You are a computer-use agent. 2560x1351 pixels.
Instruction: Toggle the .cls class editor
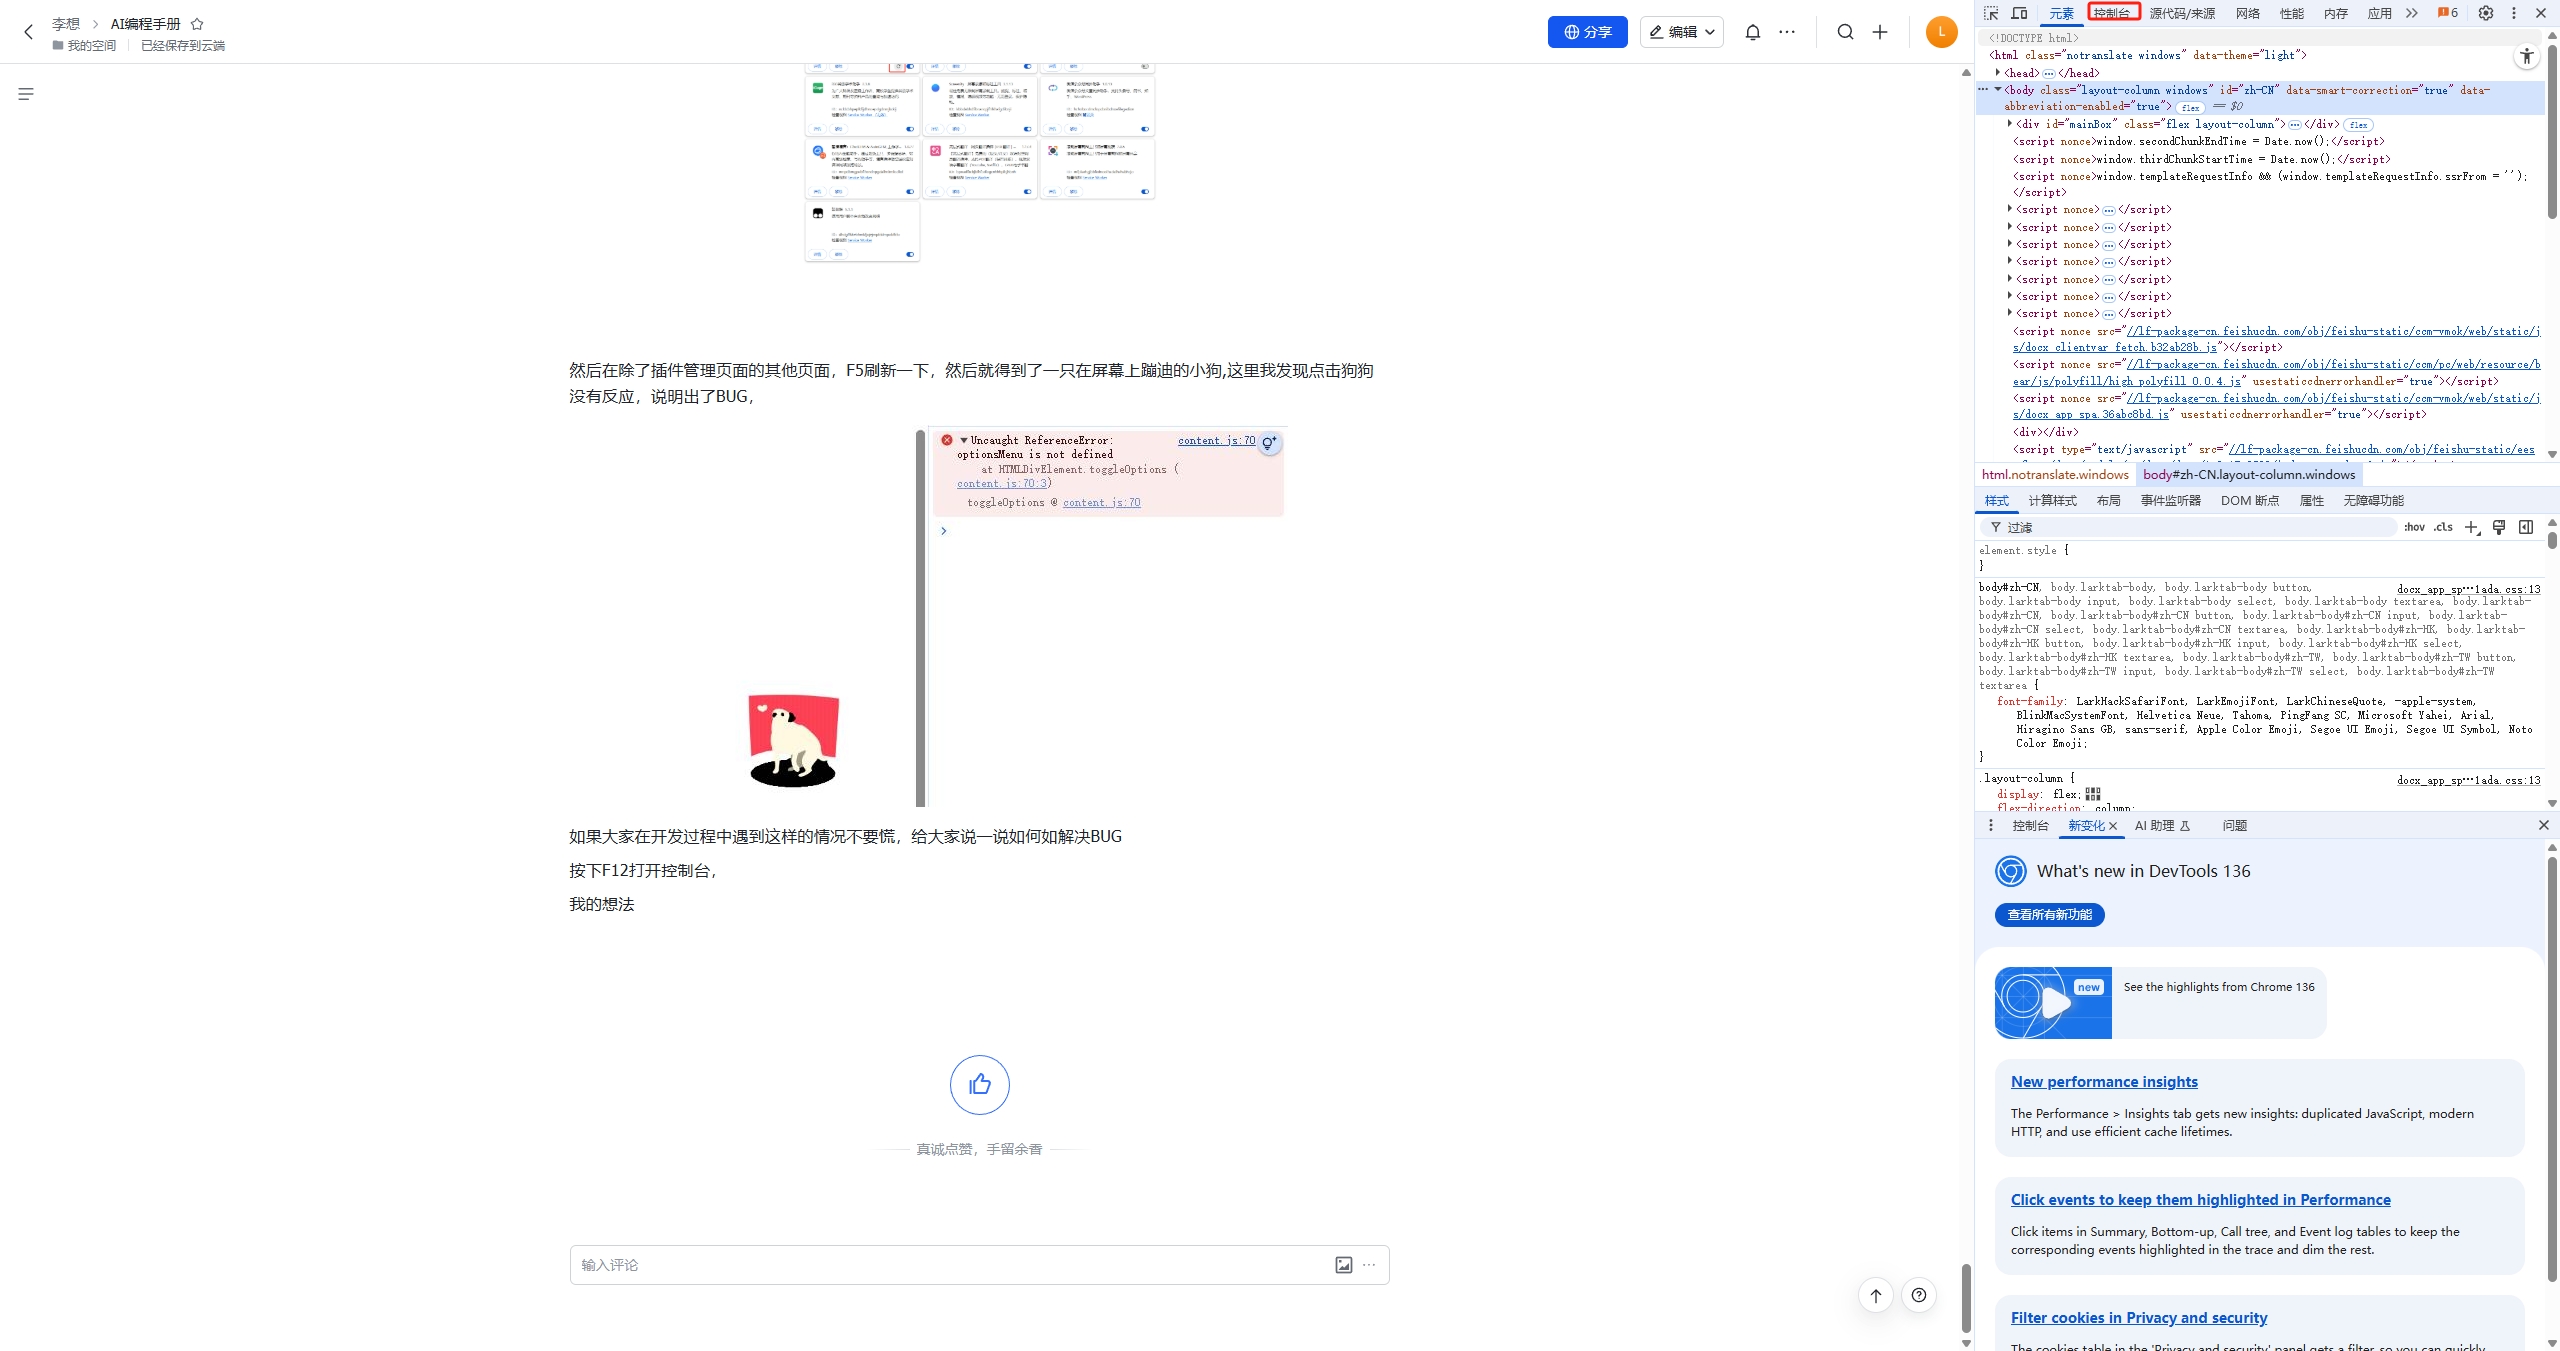coord(2443,527)
